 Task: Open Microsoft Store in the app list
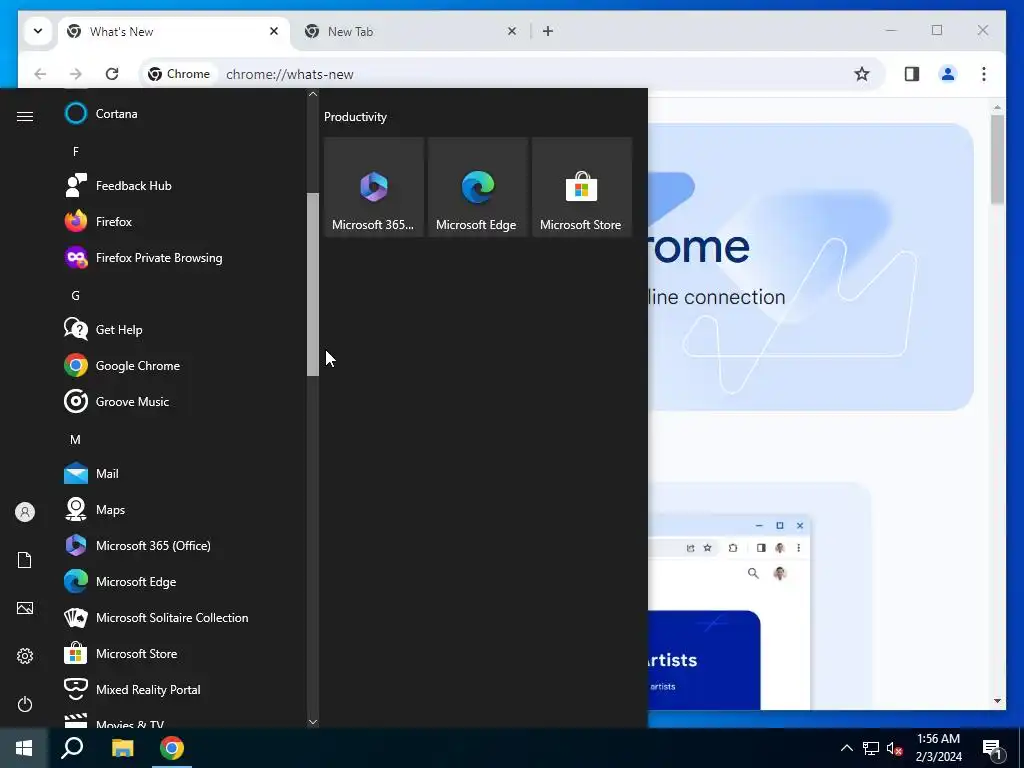(x=183, y=653)
